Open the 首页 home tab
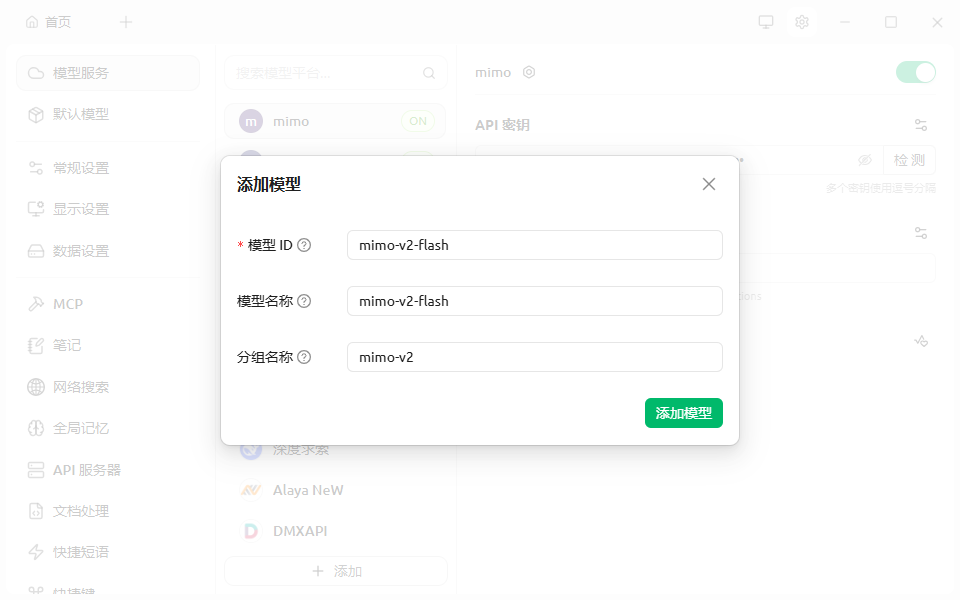The width and height of the screenshot is (960, 600). 48,23
